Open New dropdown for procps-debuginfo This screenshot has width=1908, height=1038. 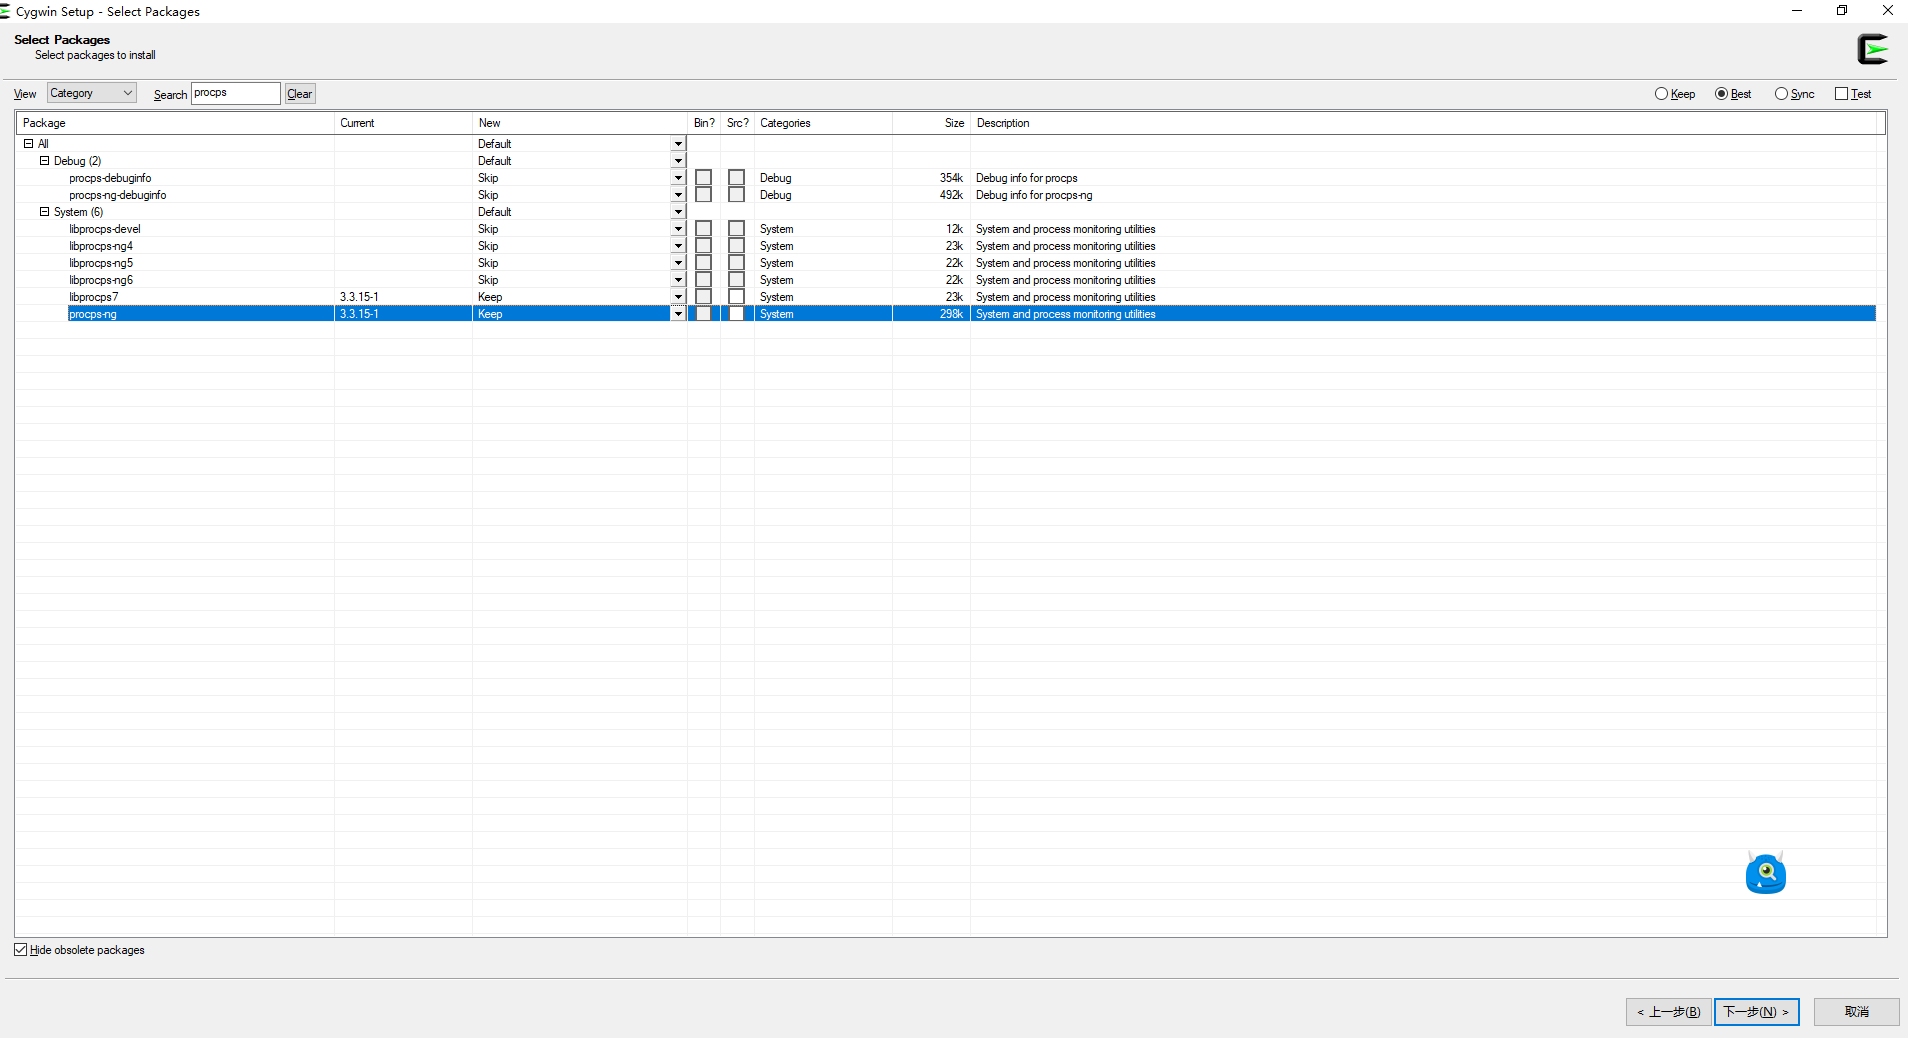[x=678, y=178]
